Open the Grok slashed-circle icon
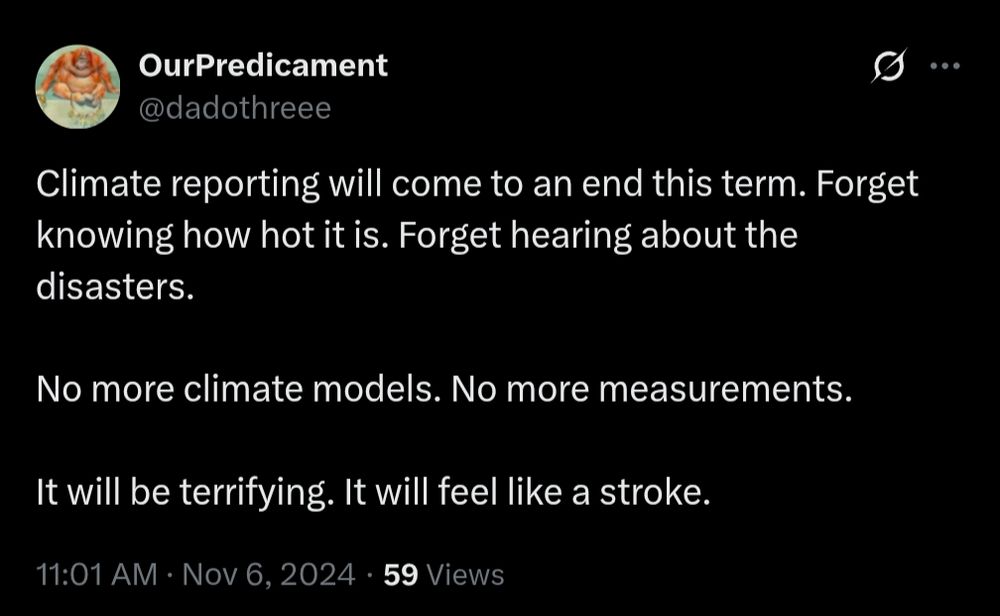1000x616 pixels. (888, 65)
